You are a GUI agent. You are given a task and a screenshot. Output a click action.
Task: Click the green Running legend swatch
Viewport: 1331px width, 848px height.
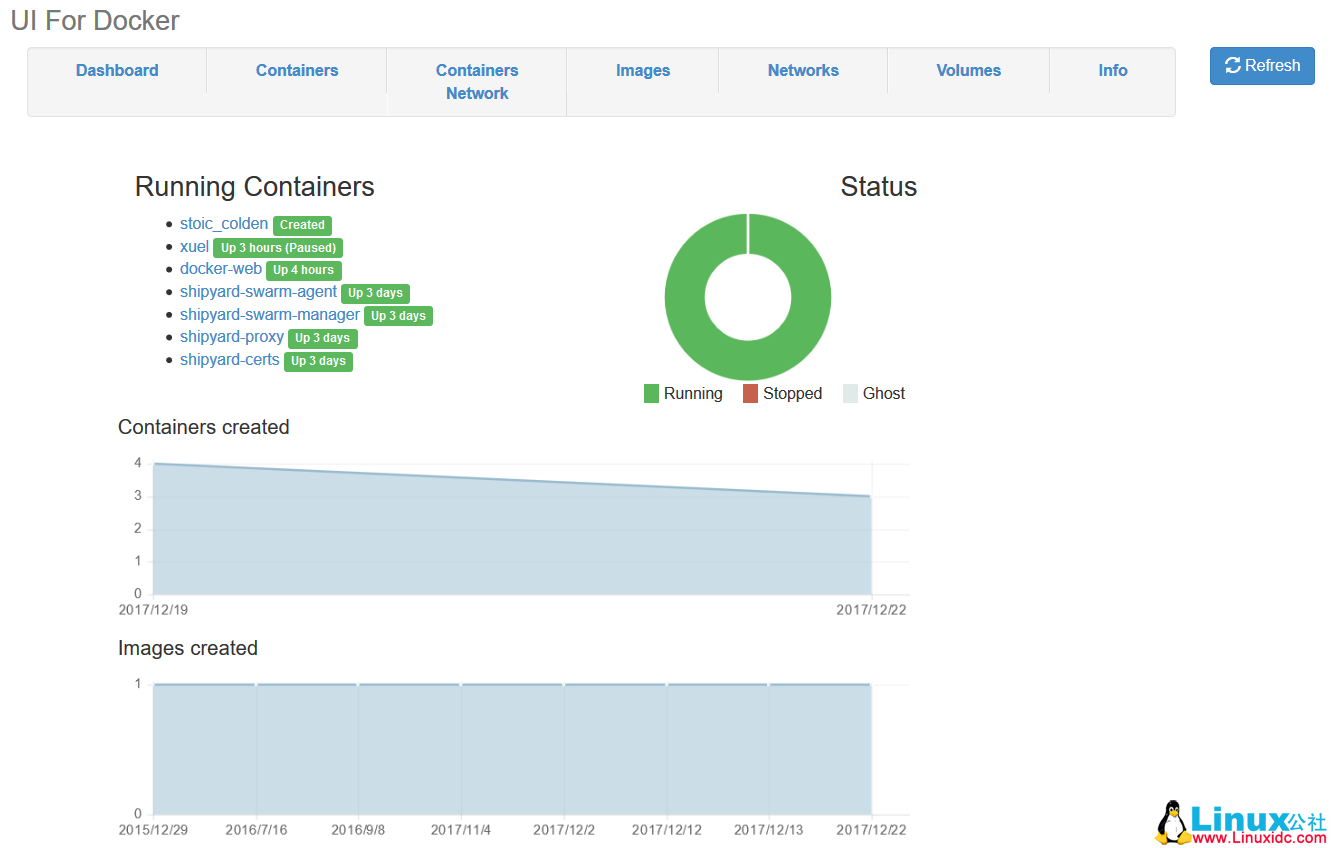(x=651, y=394)
